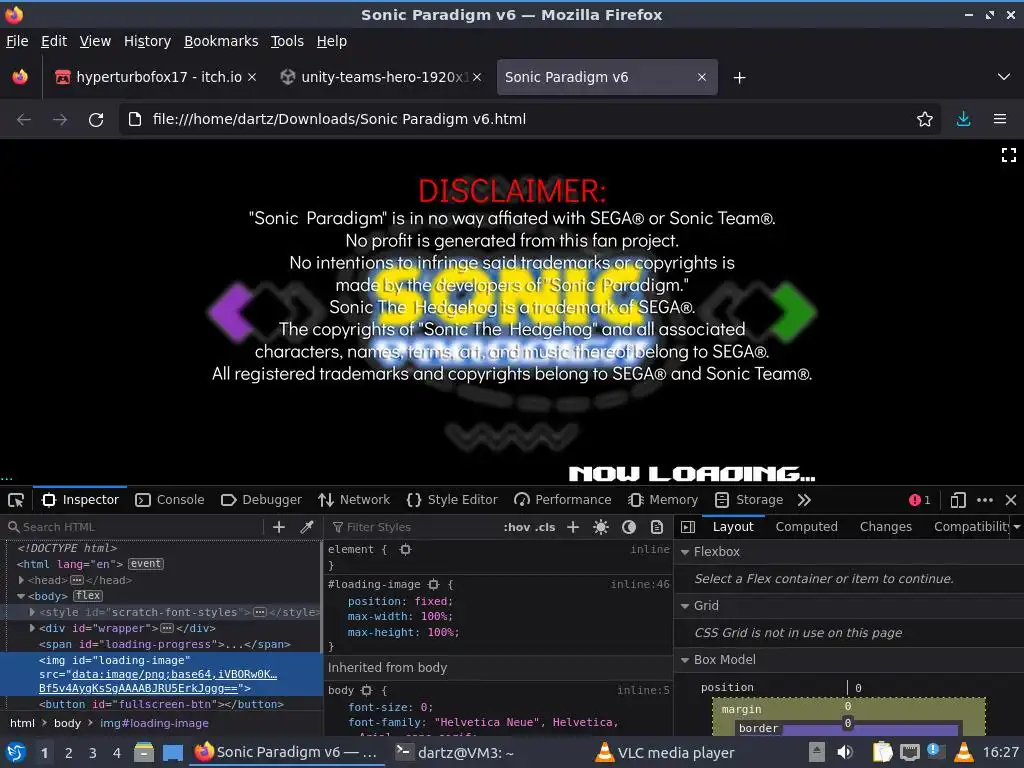This screenshot has height=768, width=1024.
Task: Focus the Search HTML field
Action: [x=134, y=527]
